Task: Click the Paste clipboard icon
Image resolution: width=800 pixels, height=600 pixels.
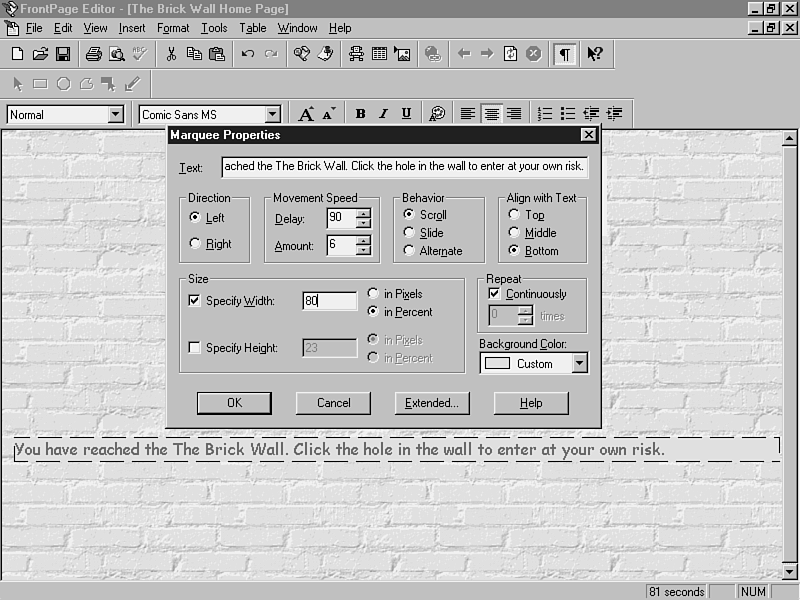Action: point(217,54)
